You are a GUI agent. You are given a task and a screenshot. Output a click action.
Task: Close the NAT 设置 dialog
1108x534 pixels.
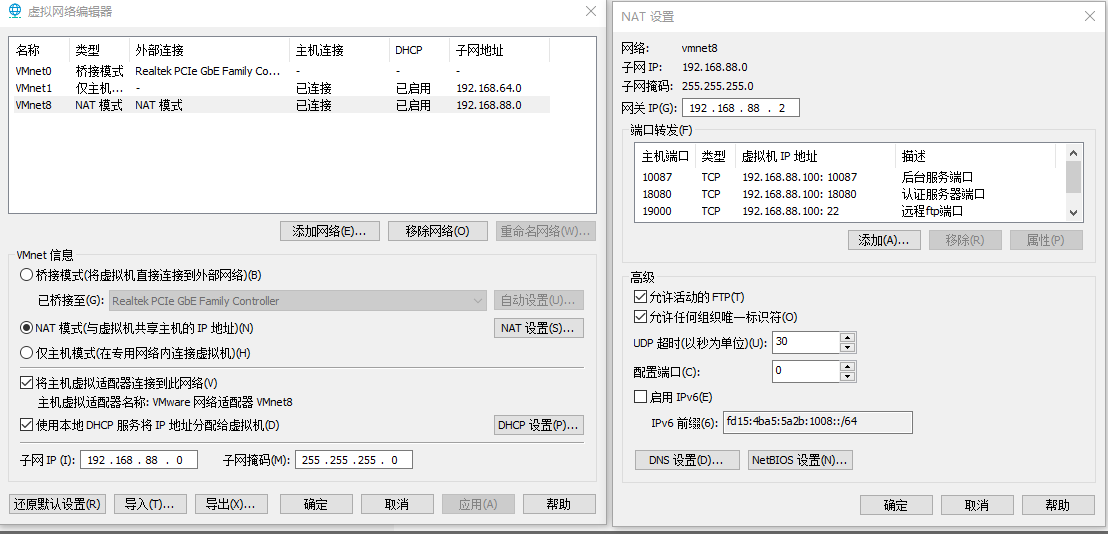pyautogui.click(x=1090, y=16)
